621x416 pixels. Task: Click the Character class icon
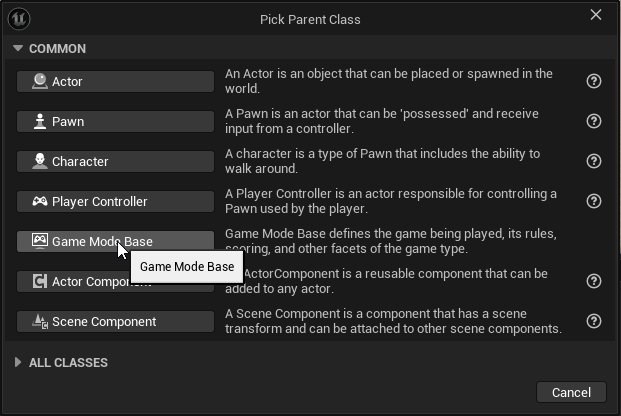pos(40,161)
